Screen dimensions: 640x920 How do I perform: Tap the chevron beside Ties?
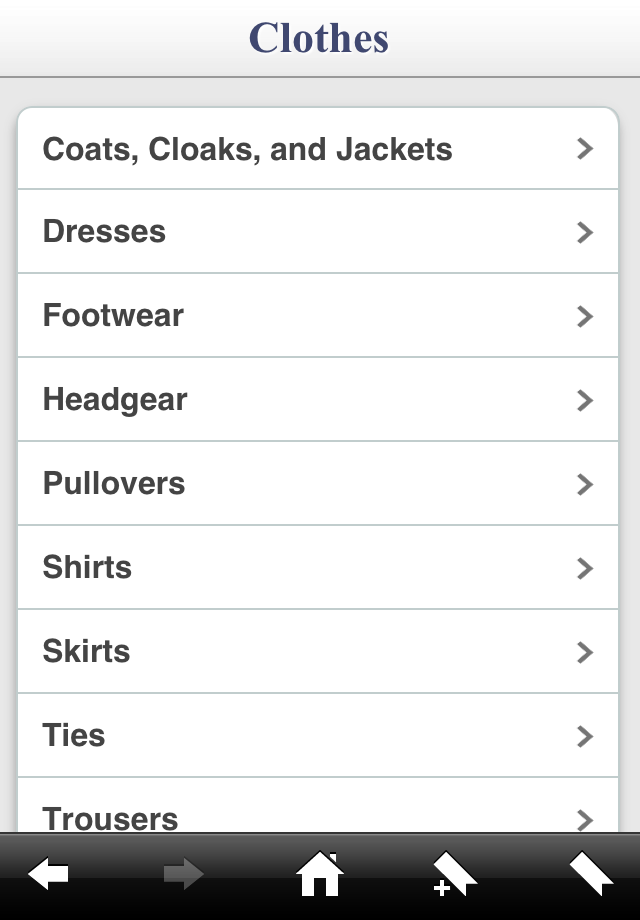(585, 736)
